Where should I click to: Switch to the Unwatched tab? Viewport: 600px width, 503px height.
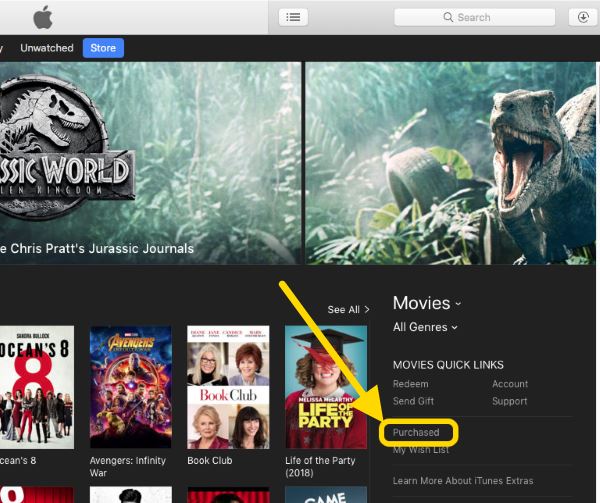[47, 48]
